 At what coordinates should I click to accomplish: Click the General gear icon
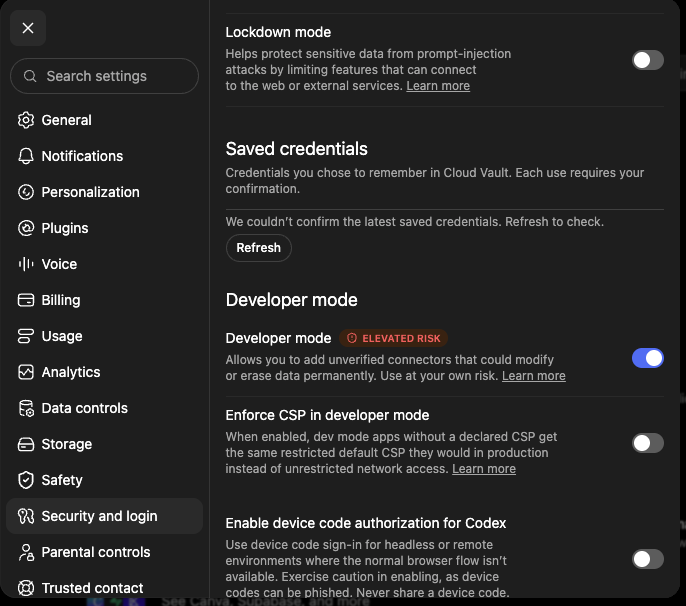coord(26,120)
